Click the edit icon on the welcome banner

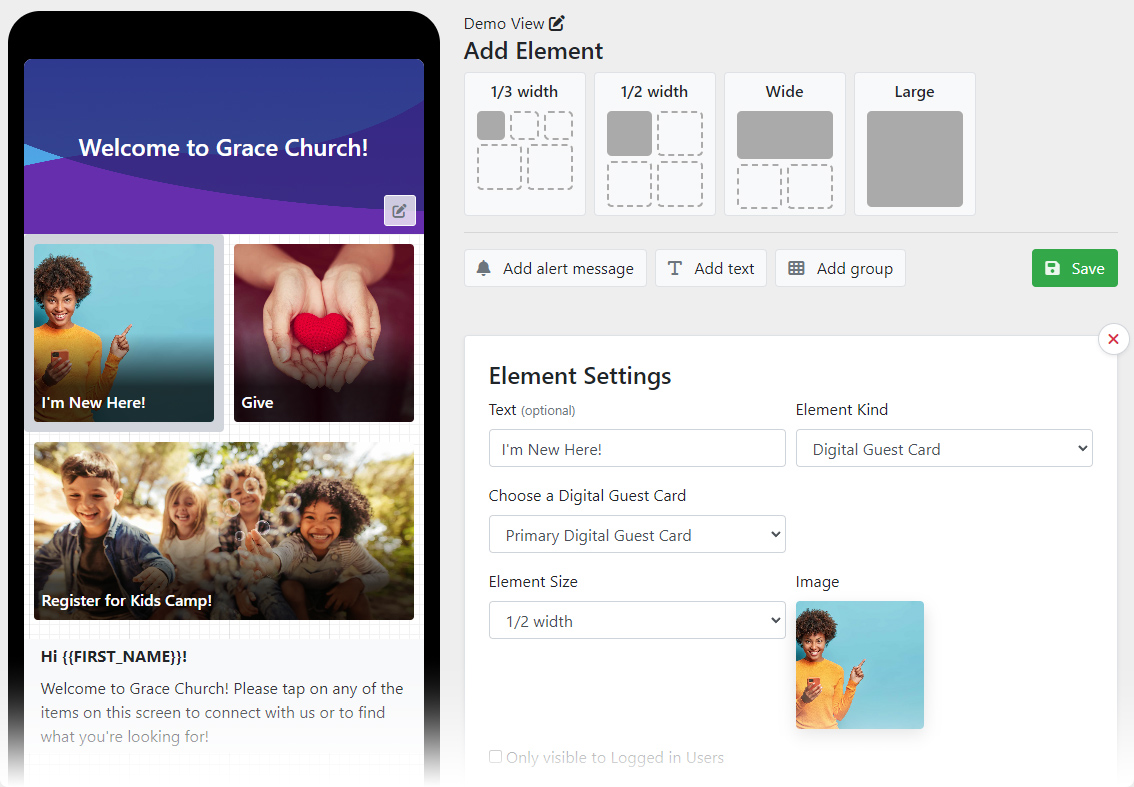pyautogui.click(x=399, y=210)
